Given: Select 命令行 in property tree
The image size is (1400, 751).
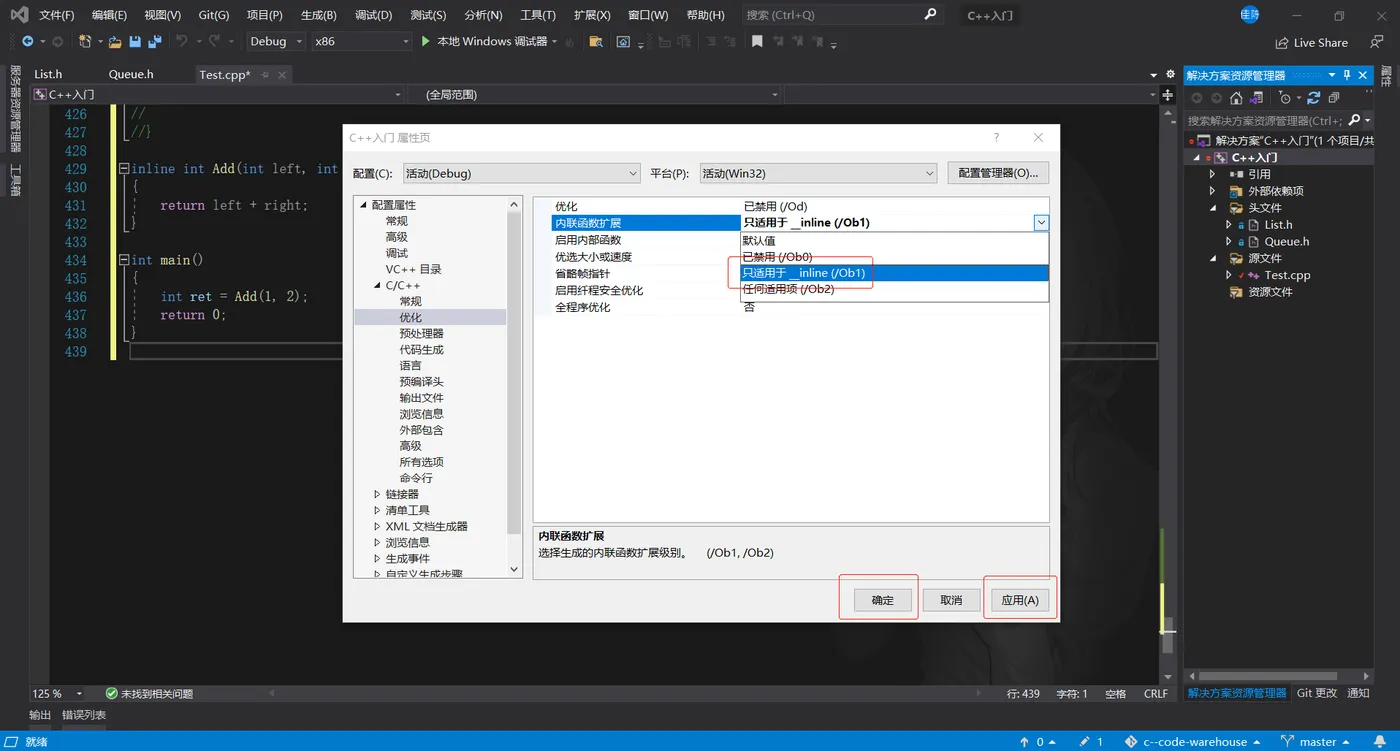Looking at the screenshot, I should (x=416, y=478).
